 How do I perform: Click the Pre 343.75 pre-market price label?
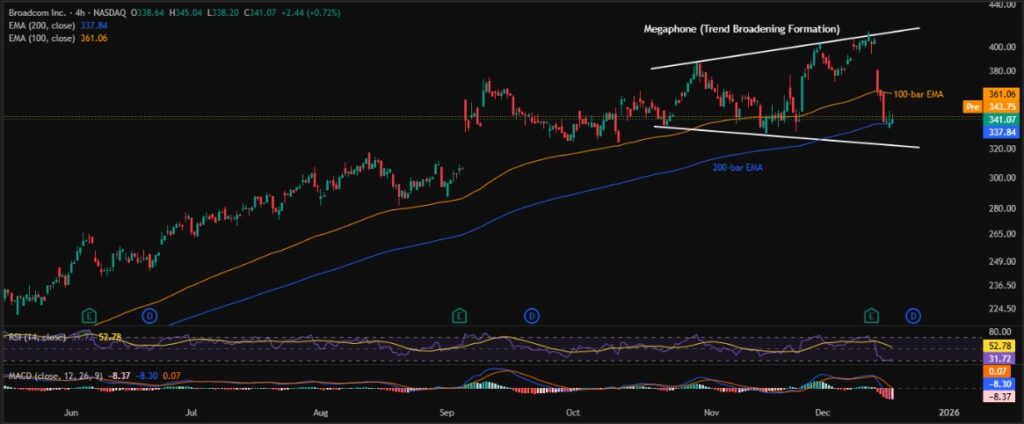(993, 106)
